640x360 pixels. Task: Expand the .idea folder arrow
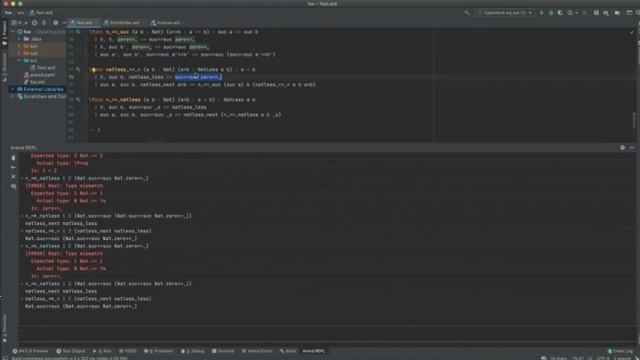[19, 39]
